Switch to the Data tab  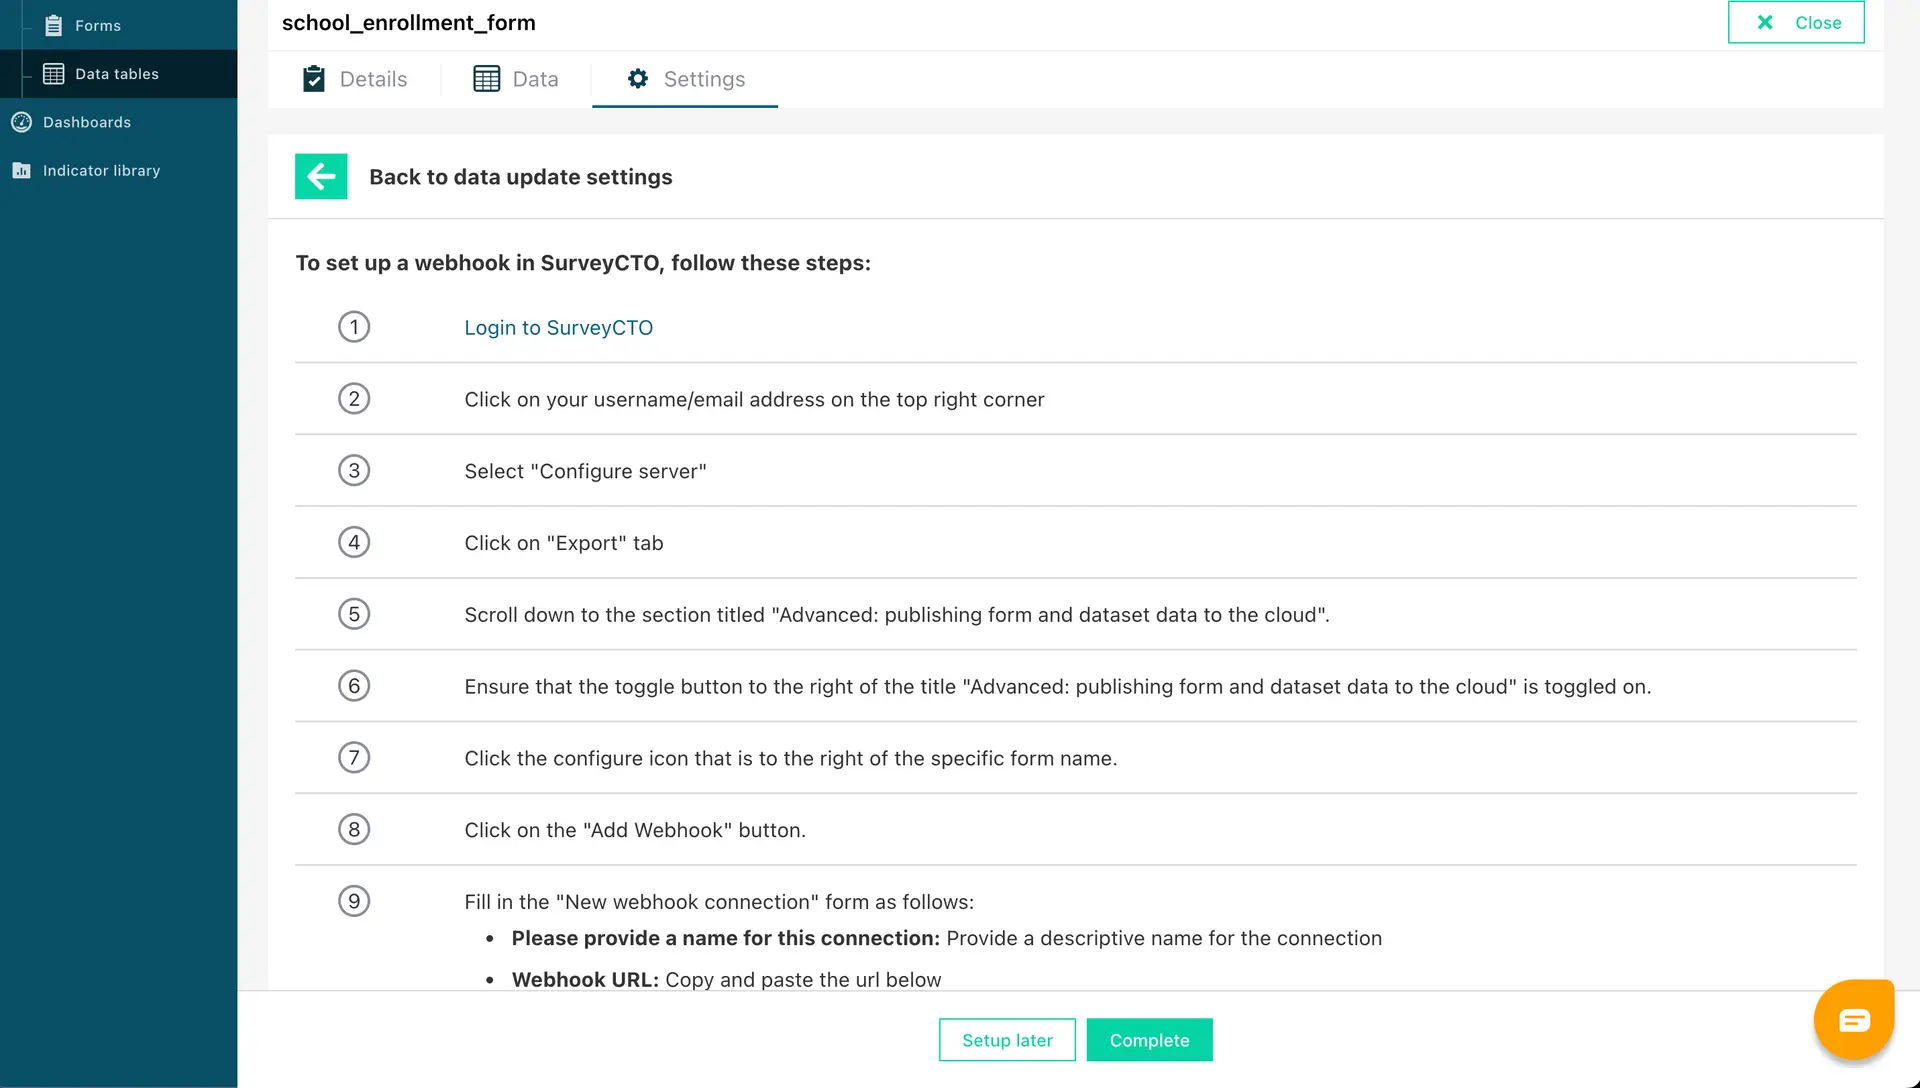click(535, 79)
